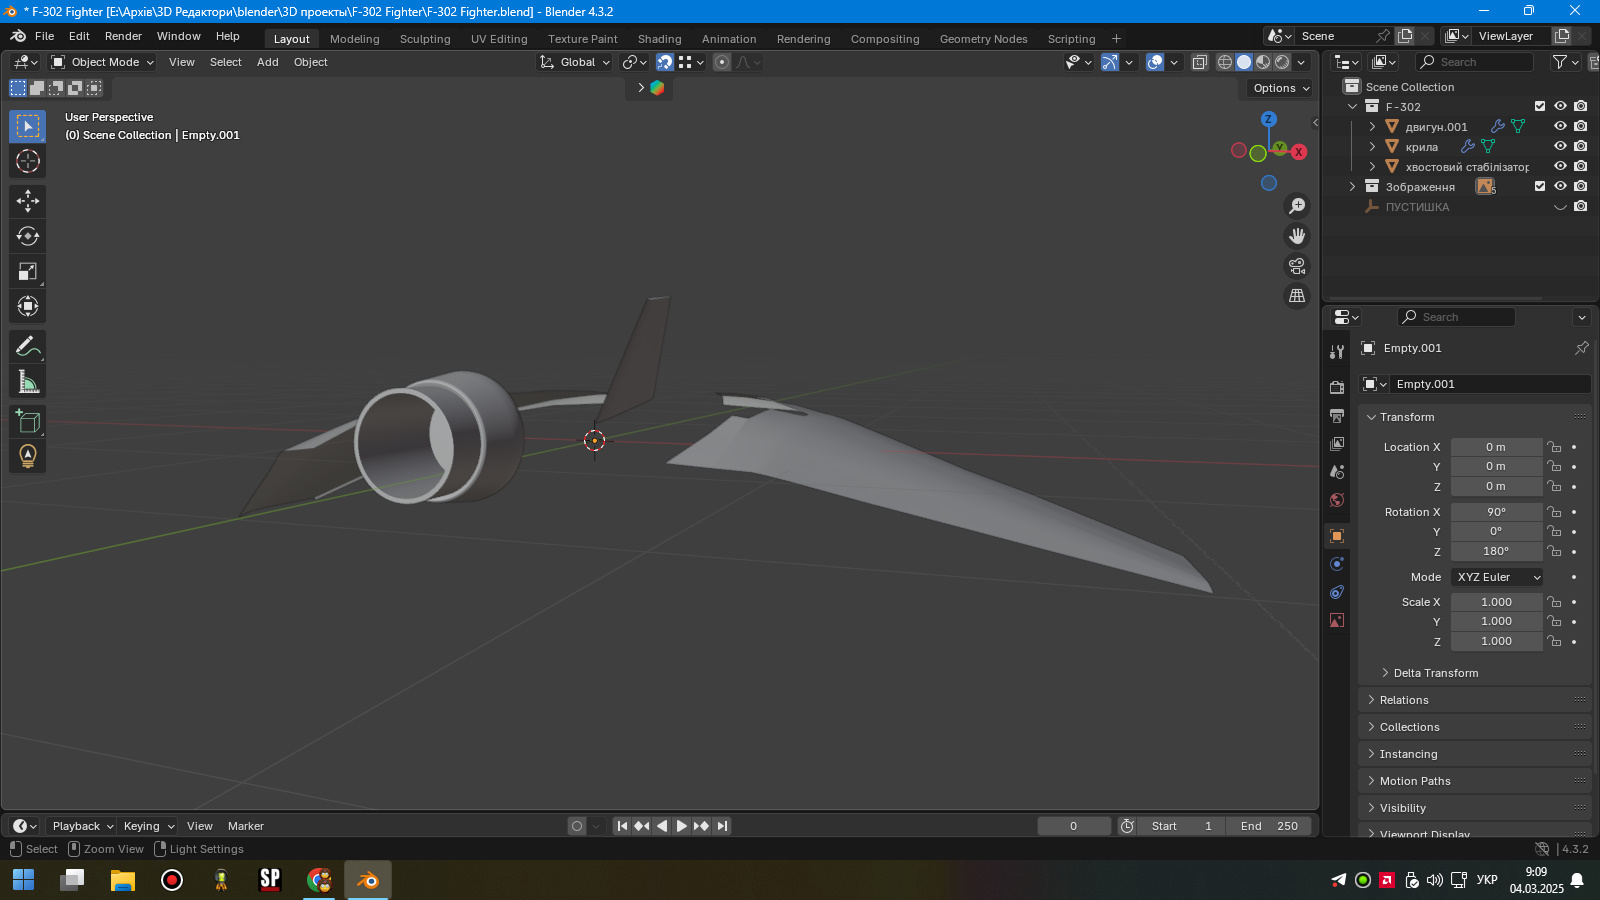1600x900 pixels.
Task: Activate the Scale tool
Action: [28, 271]
